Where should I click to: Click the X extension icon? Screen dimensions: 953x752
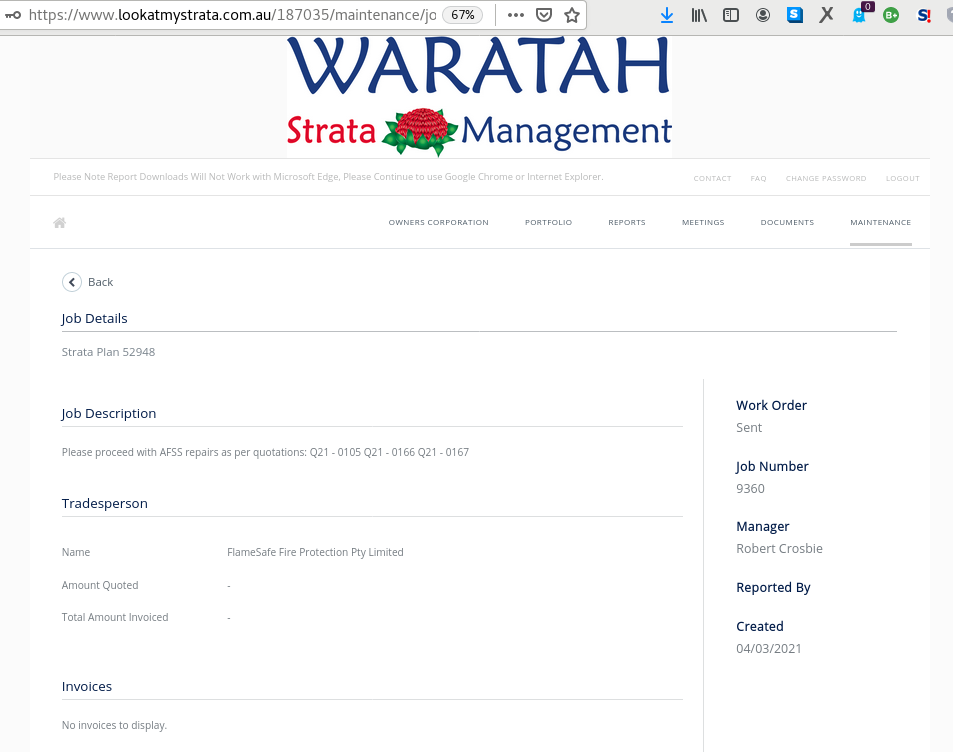point(826,15)
